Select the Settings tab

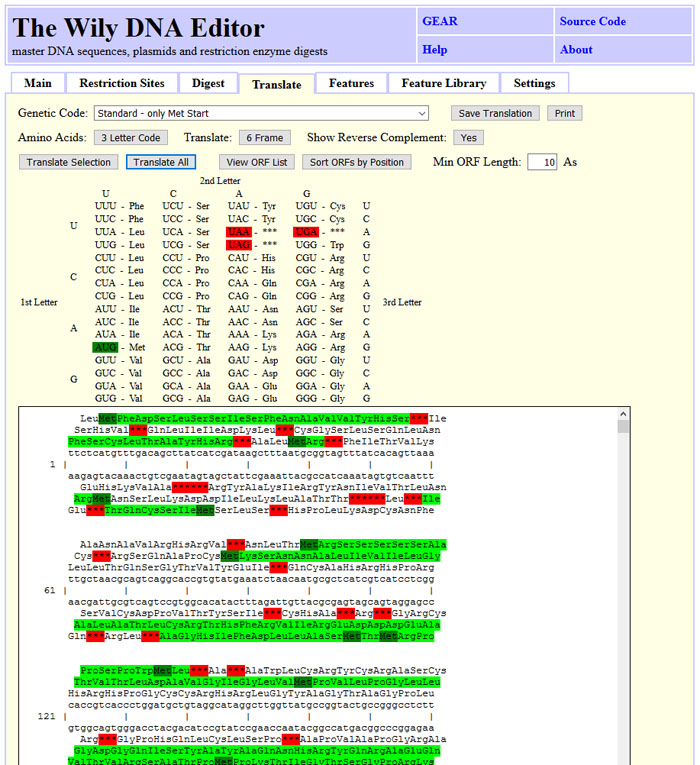tap(534, 83)
